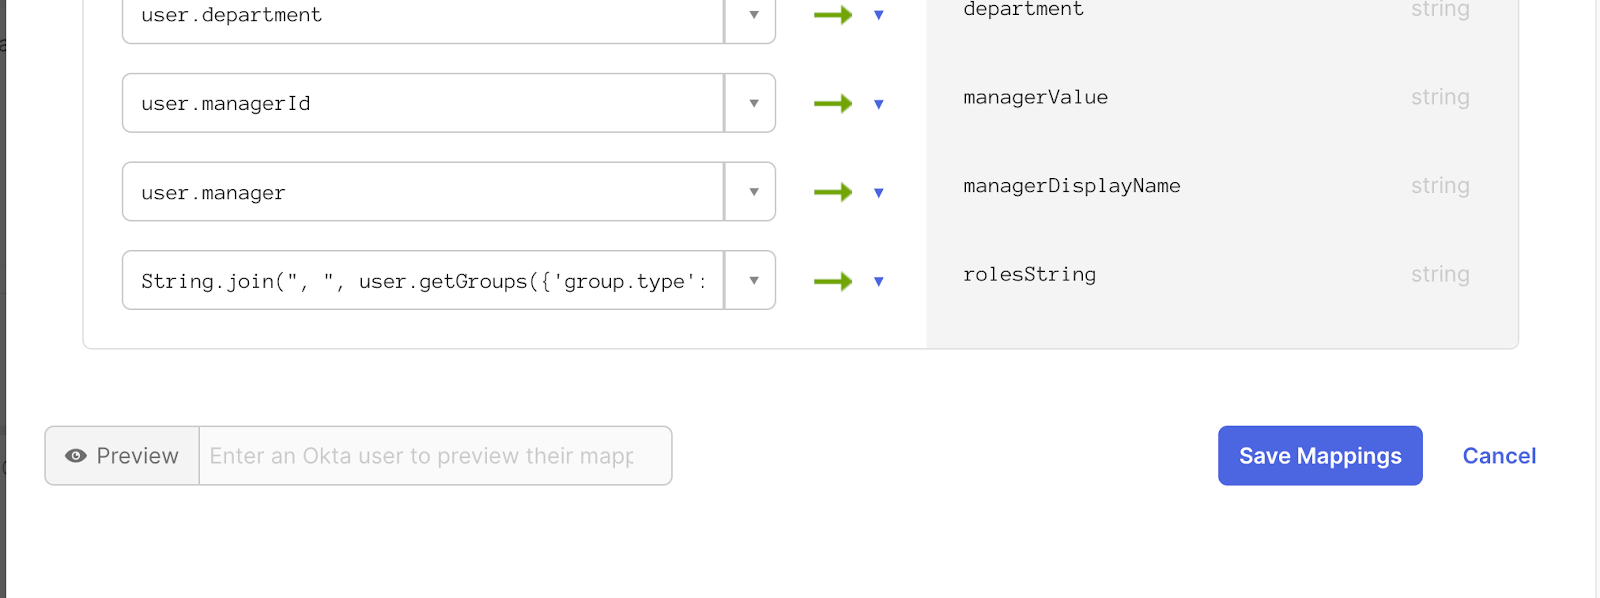Expand the user.managerId expression dropdown

[x=753, y=103]
